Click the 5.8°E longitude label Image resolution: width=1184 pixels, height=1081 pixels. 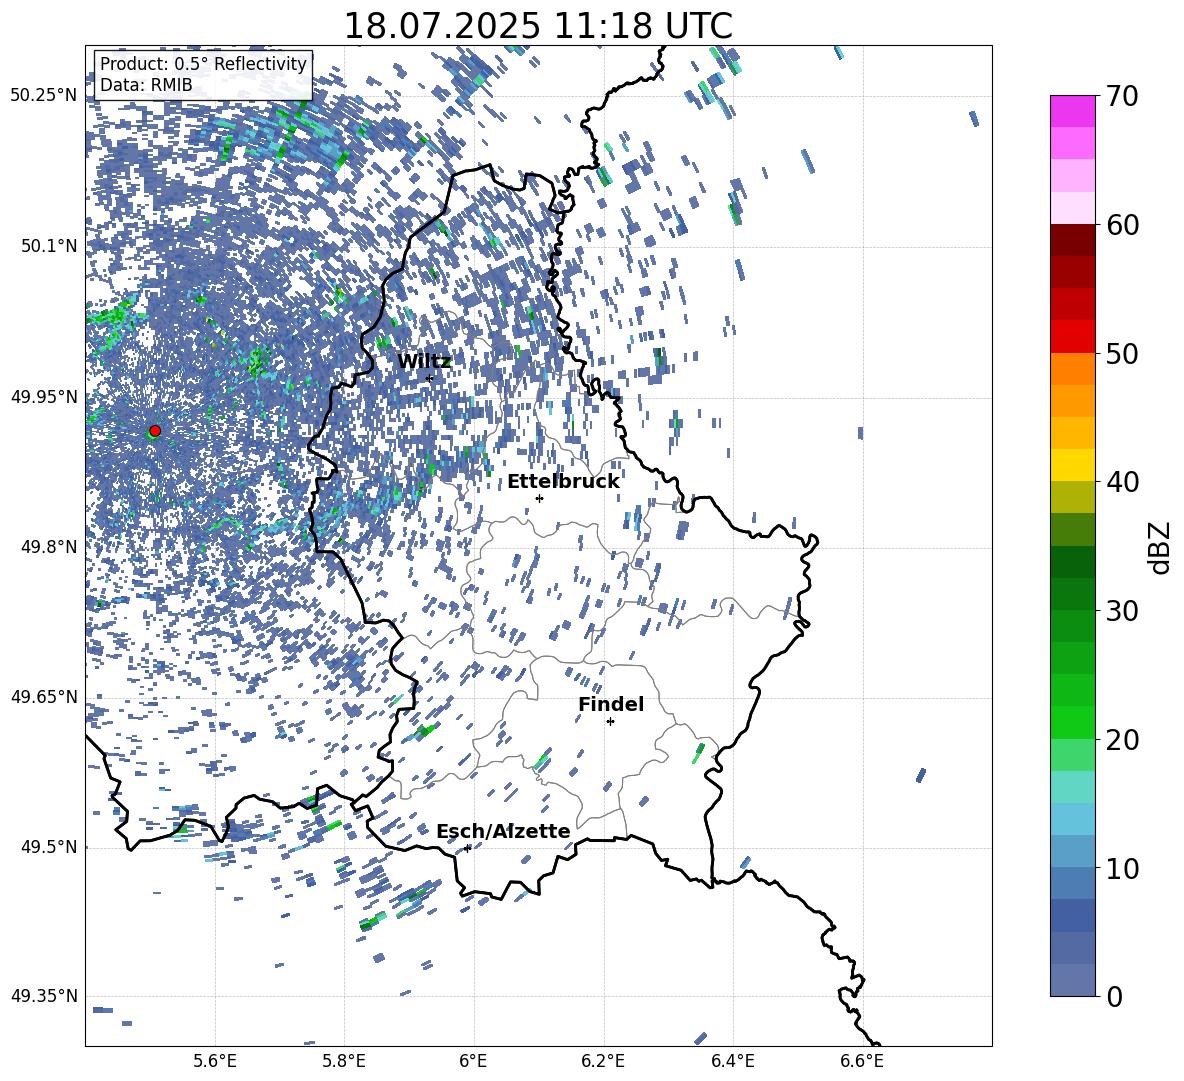[344, 1061]
